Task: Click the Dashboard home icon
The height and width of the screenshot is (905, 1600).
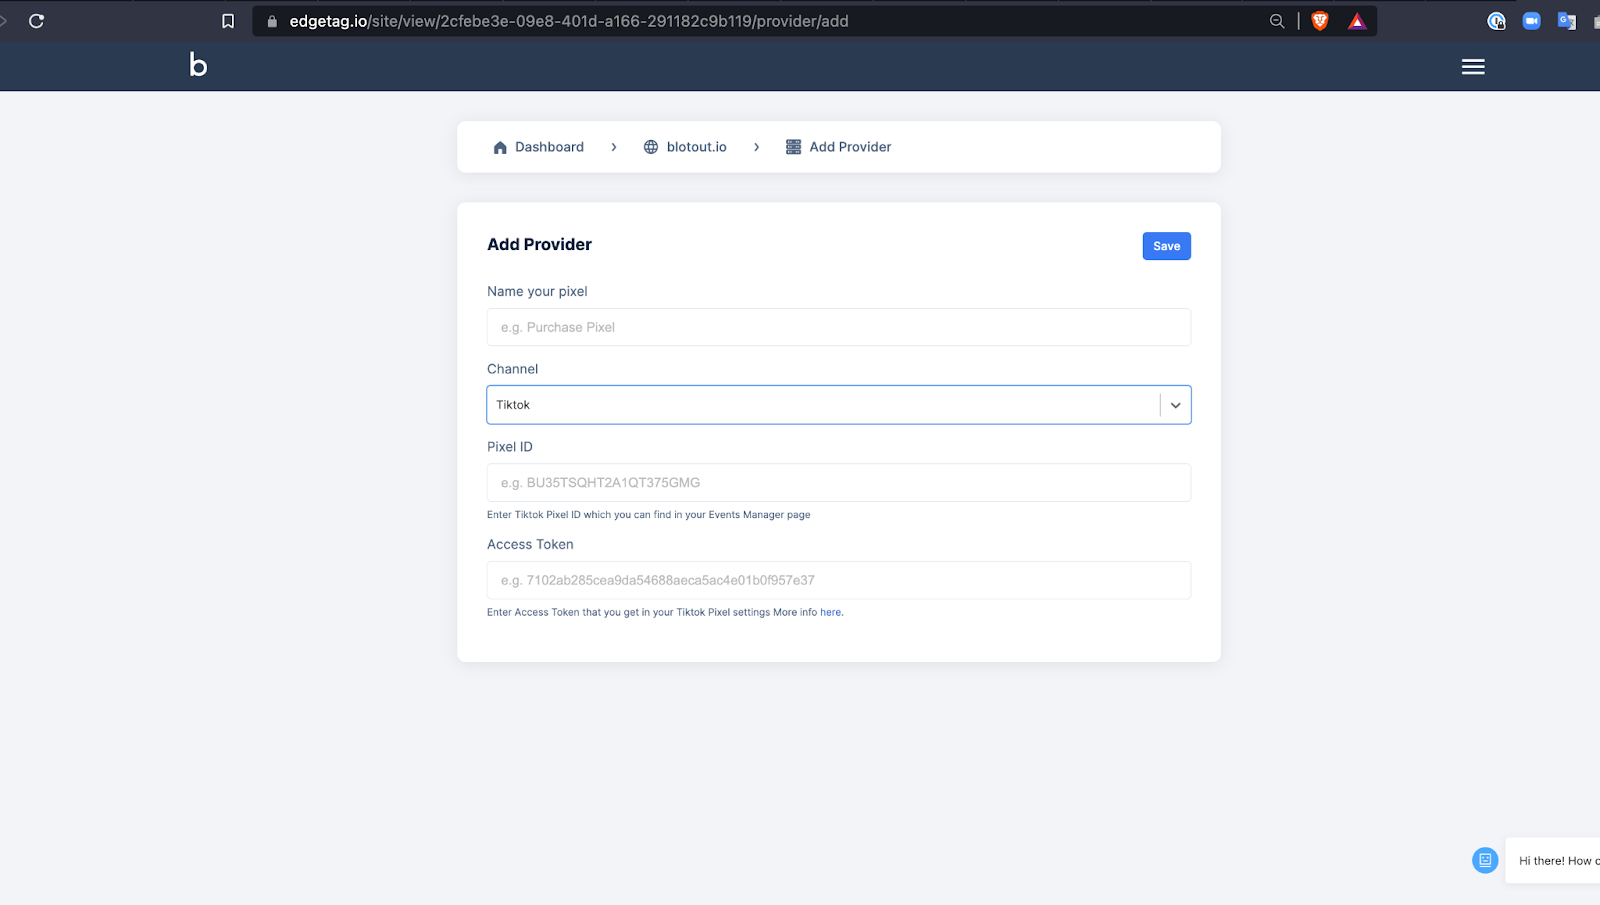Action: coord(500,147)
